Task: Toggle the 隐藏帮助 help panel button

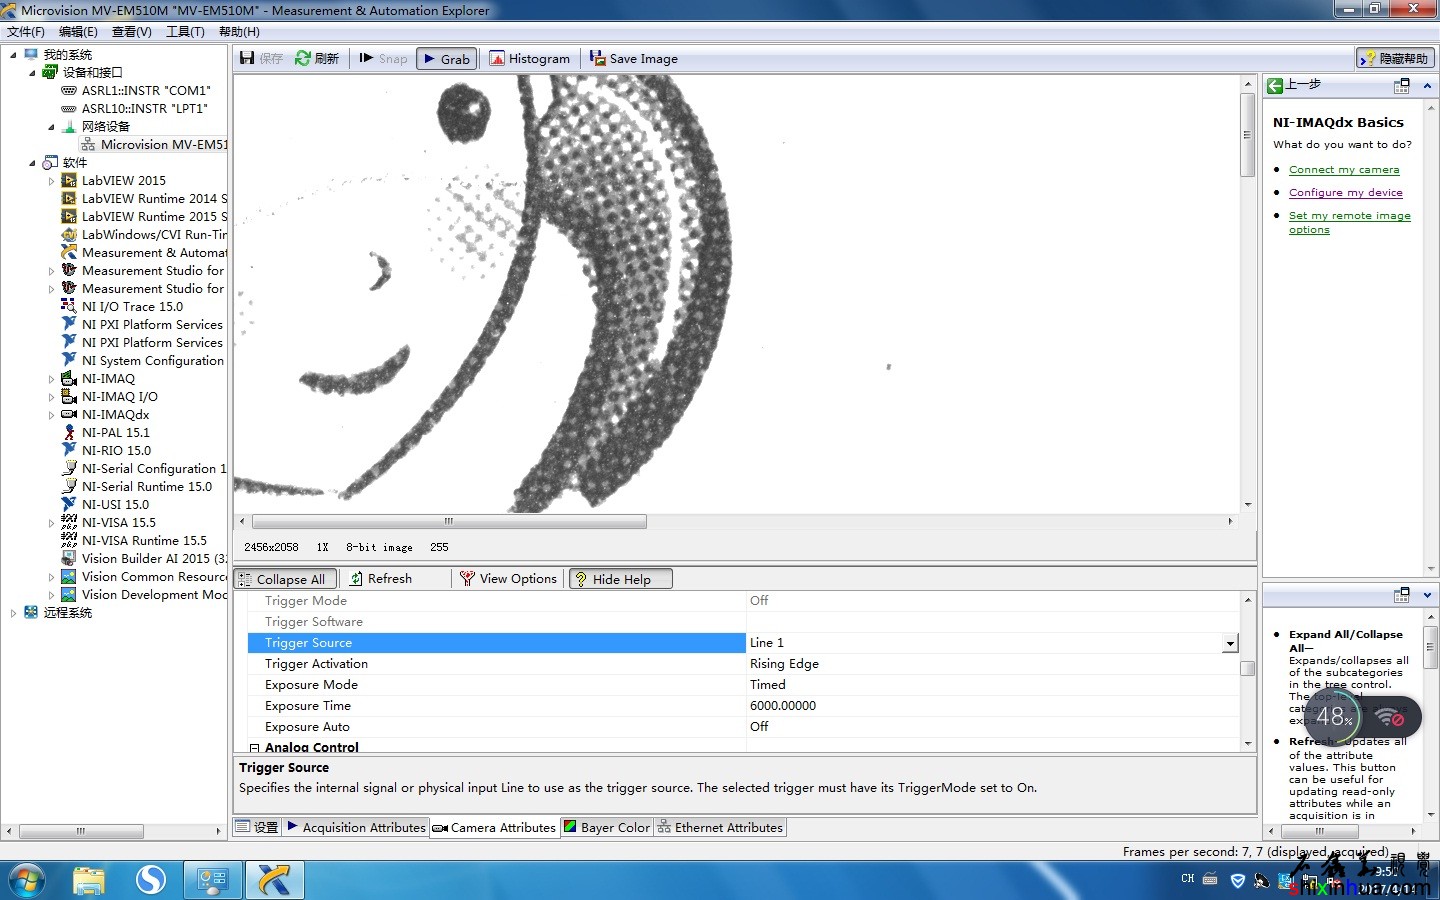Action: tap(1395, 59)
